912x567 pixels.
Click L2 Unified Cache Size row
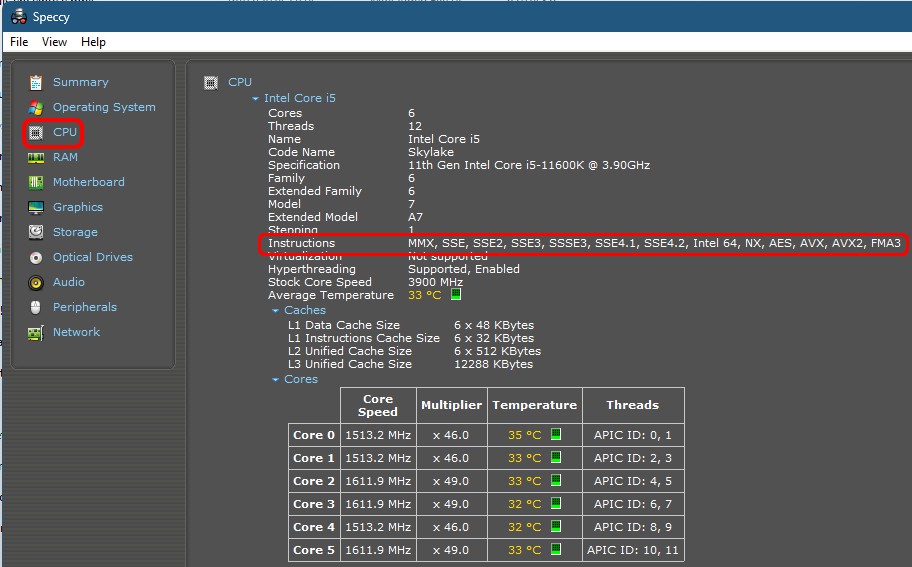(415, 352)
